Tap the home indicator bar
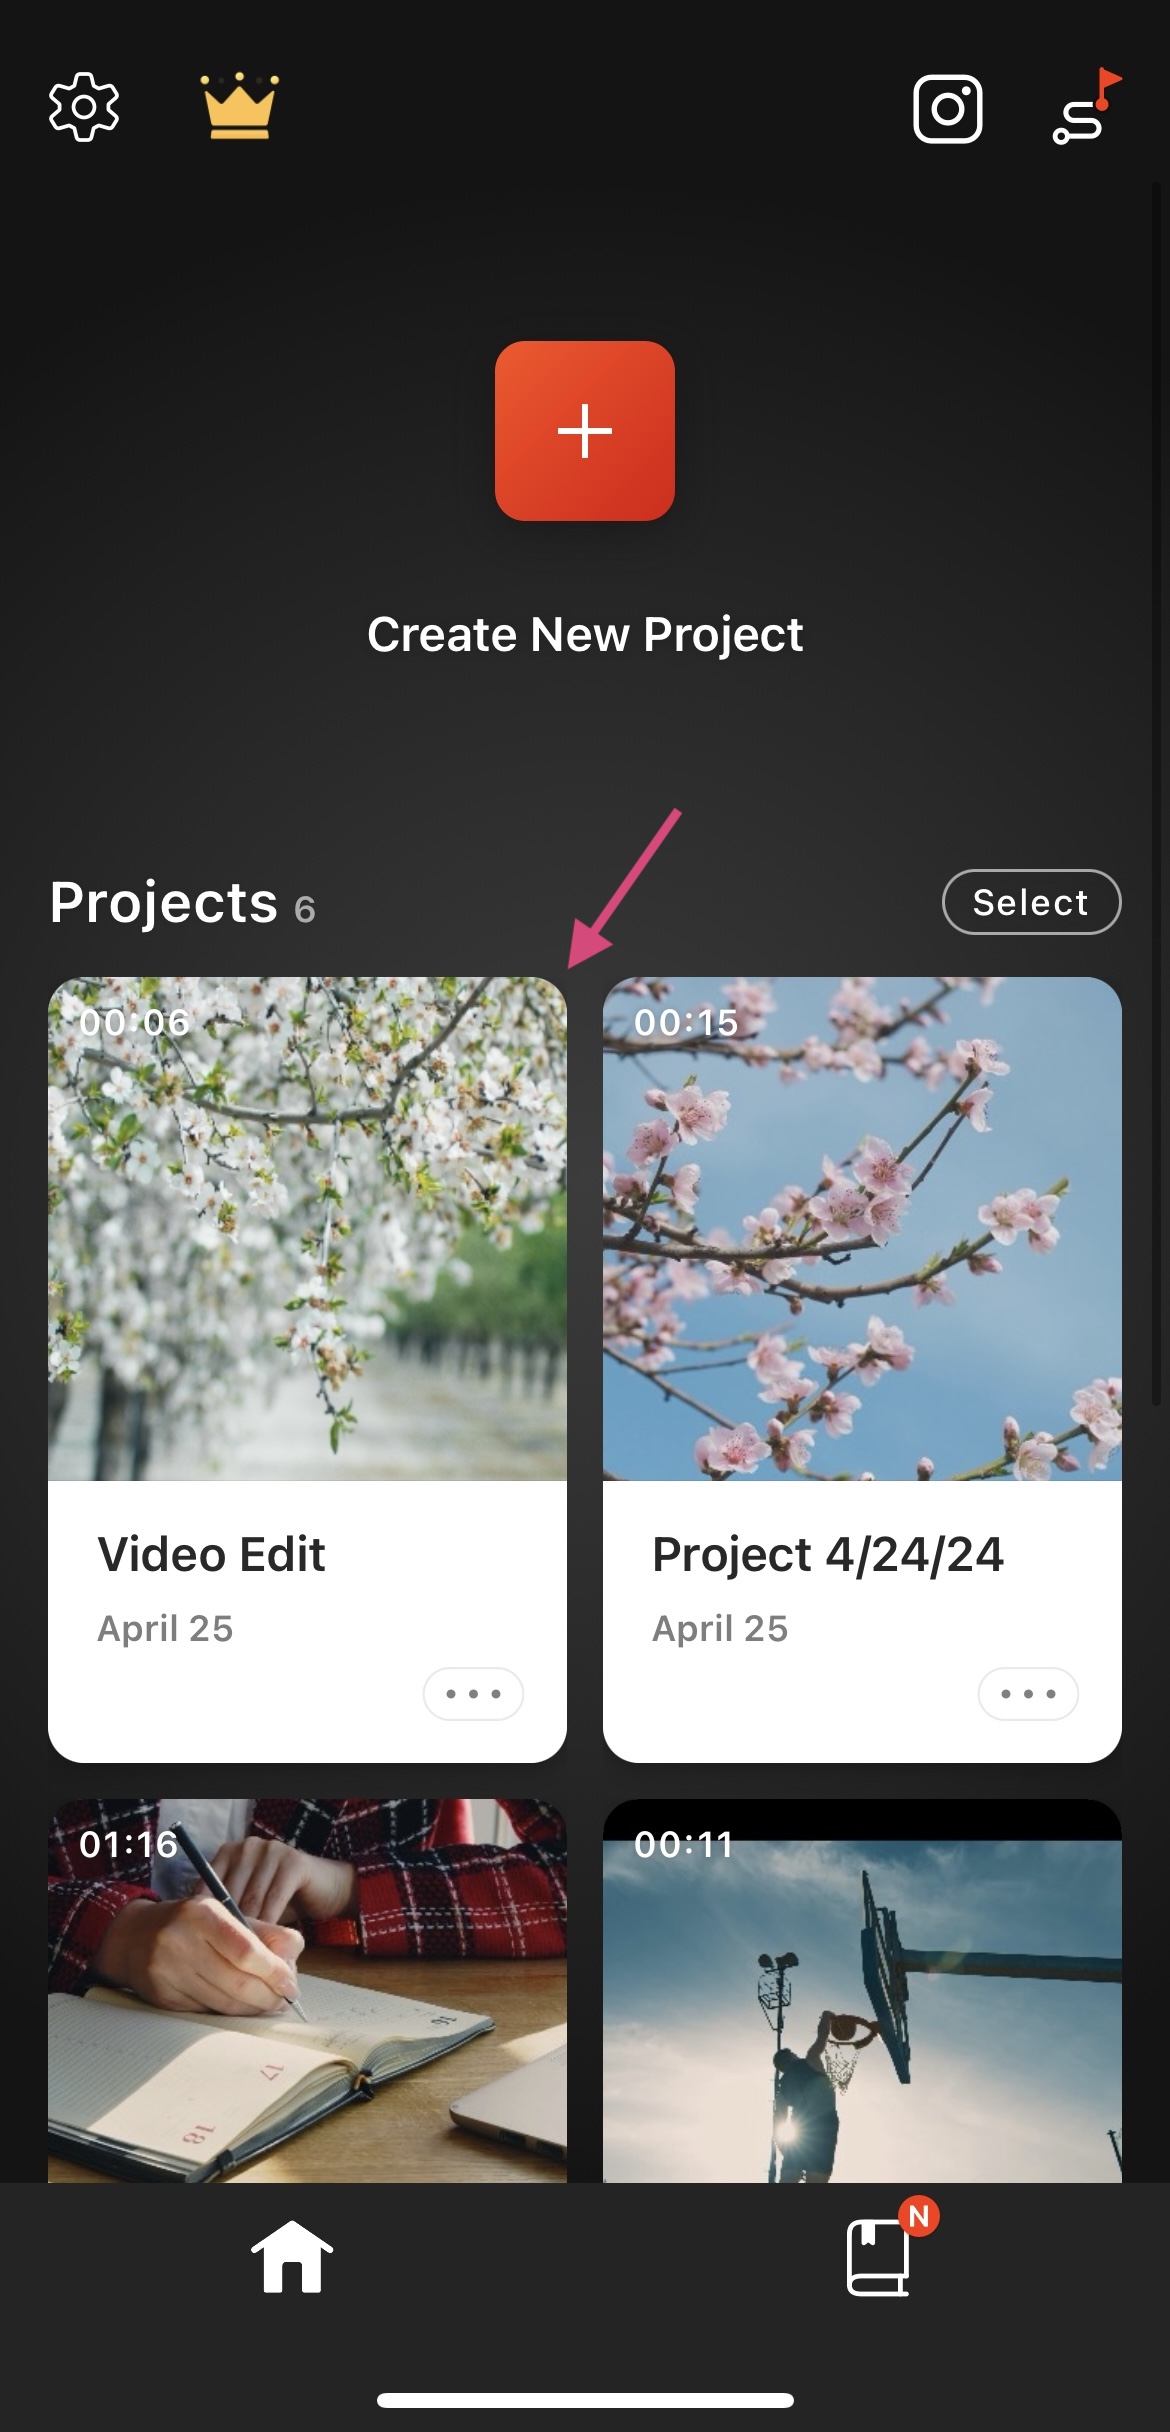This screenshot has width=1170, height=2432. 585,2401
